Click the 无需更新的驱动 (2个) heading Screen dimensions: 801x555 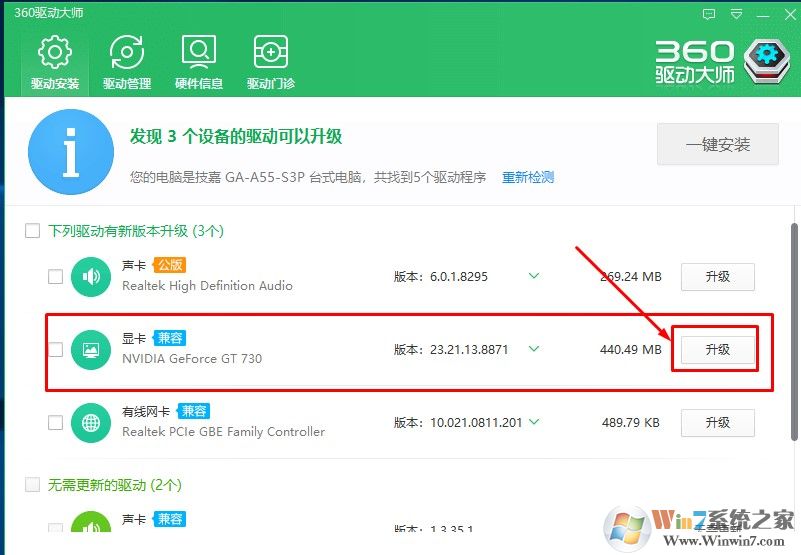(x=115, y=484)
